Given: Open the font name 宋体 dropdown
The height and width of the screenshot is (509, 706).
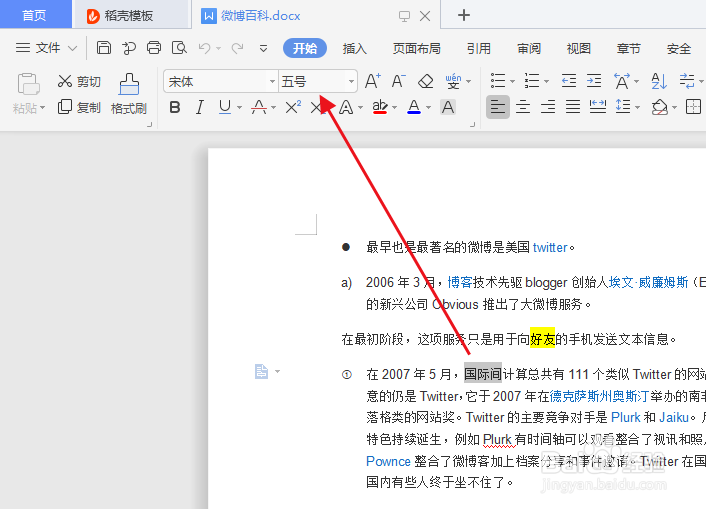Looking at the screenshot, I should (272, 82).
